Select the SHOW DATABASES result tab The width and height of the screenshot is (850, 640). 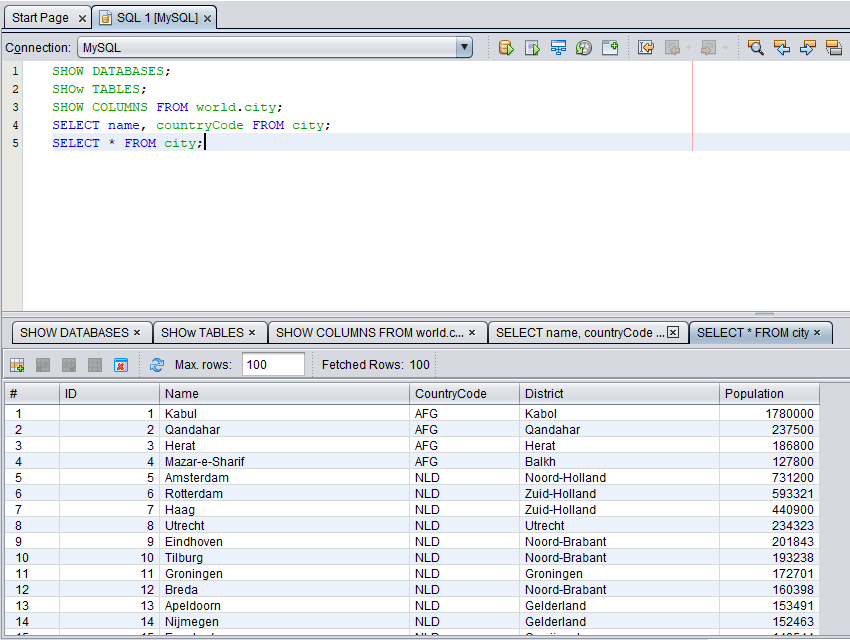pos(74,330)
